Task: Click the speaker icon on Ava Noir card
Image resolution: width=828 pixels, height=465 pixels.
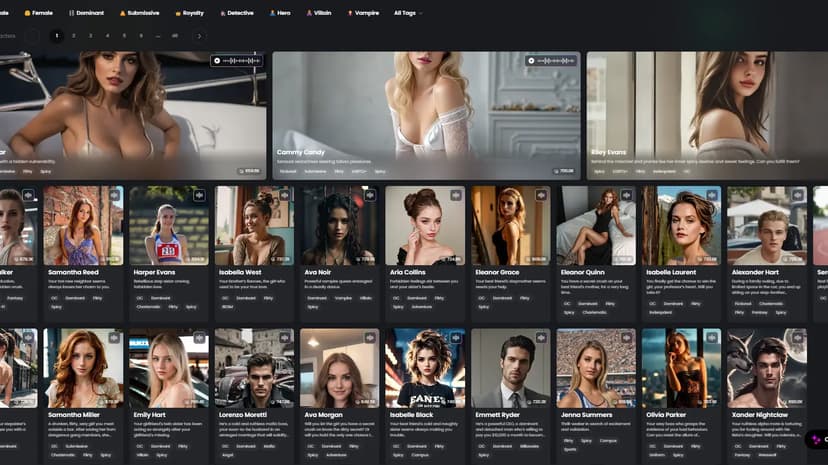Action: click(370, 195)
